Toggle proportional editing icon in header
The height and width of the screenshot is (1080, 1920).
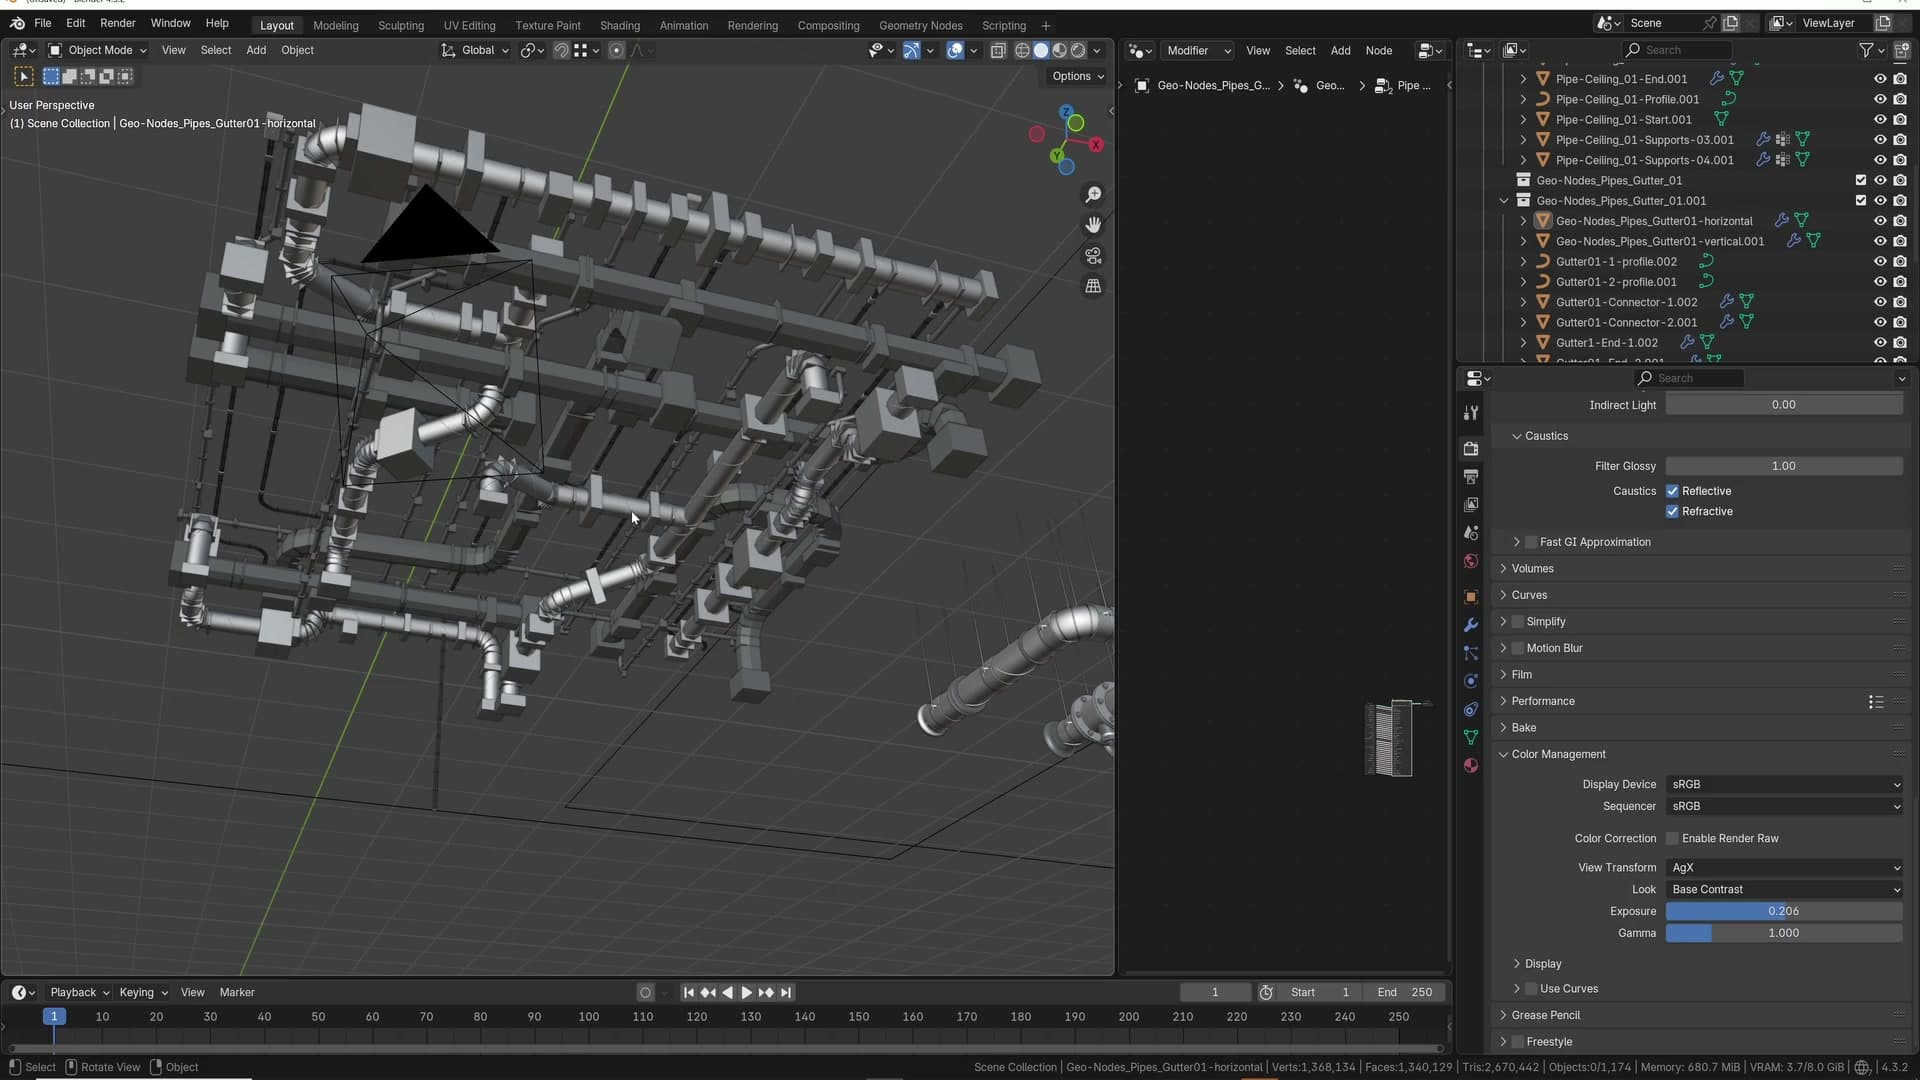(x=617, y=50)
